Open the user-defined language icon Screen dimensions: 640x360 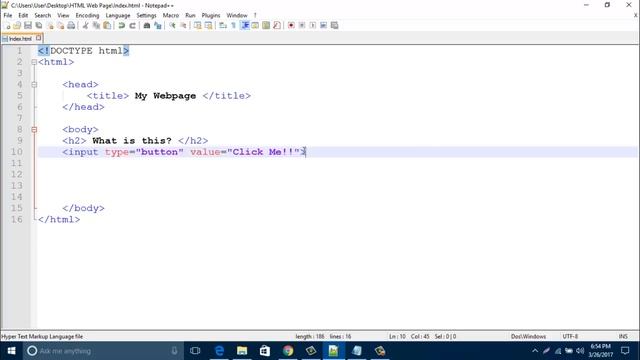point(255,25)
